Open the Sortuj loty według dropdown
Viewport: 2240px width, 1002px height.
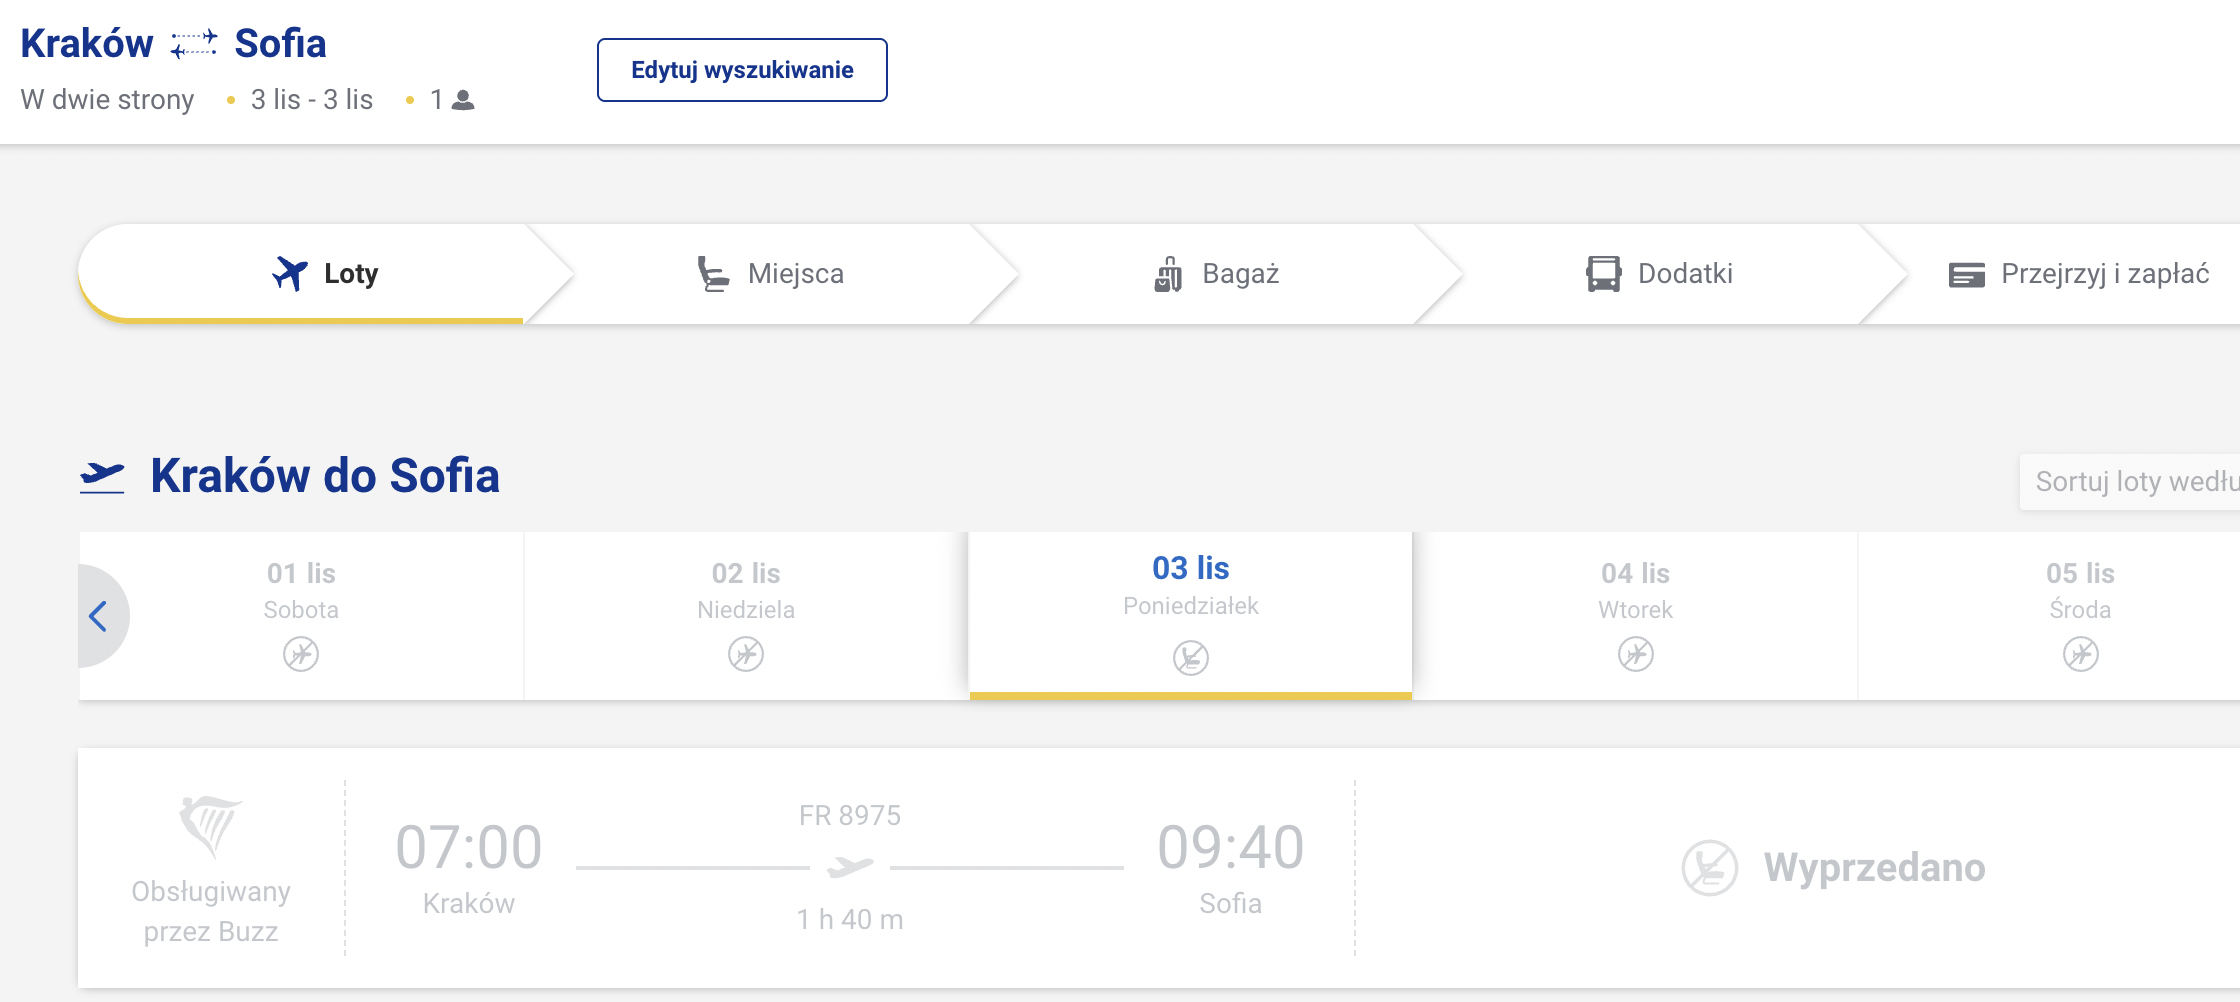(2130, 482)
